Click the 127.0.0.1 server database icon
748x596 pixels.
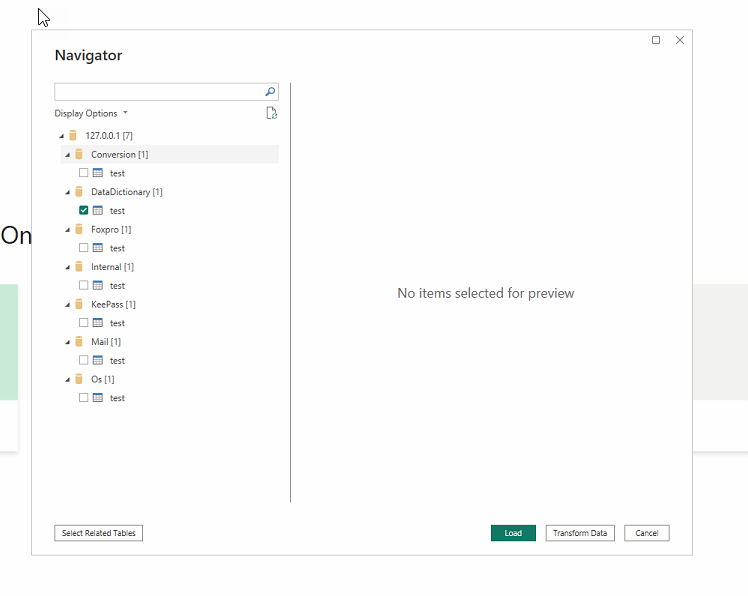(73, 136)
